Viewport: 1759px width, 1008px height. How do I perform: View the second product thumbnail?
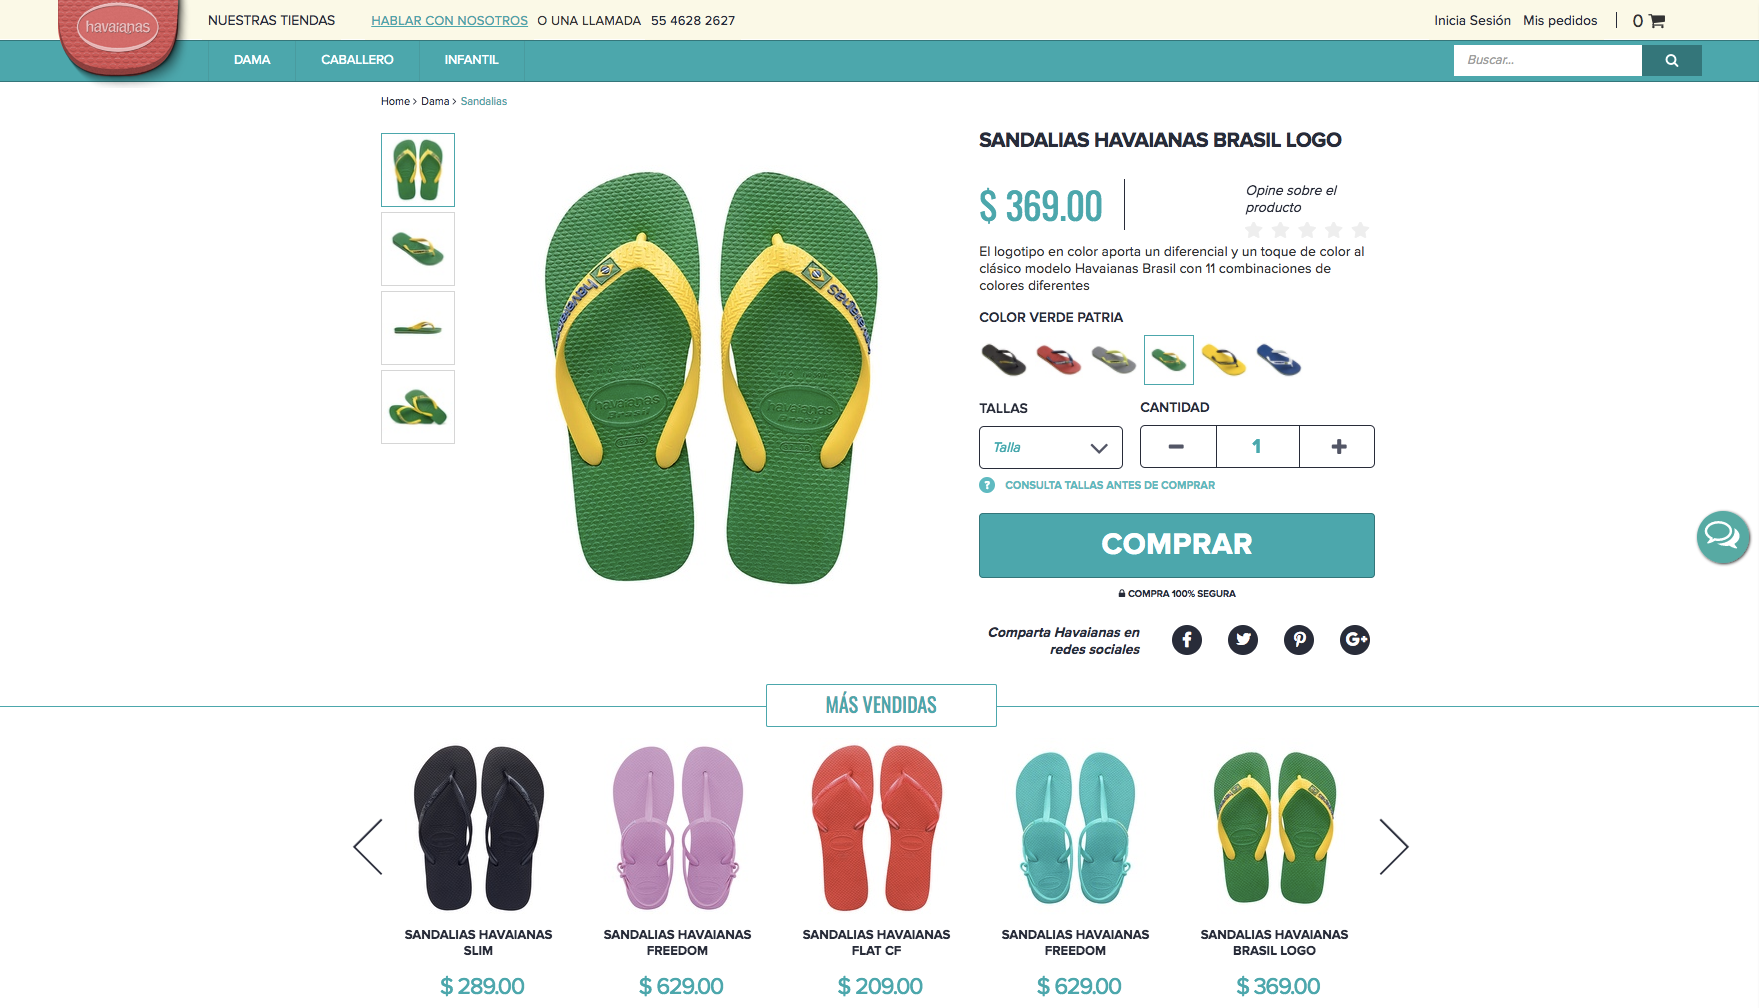(418, 249)
